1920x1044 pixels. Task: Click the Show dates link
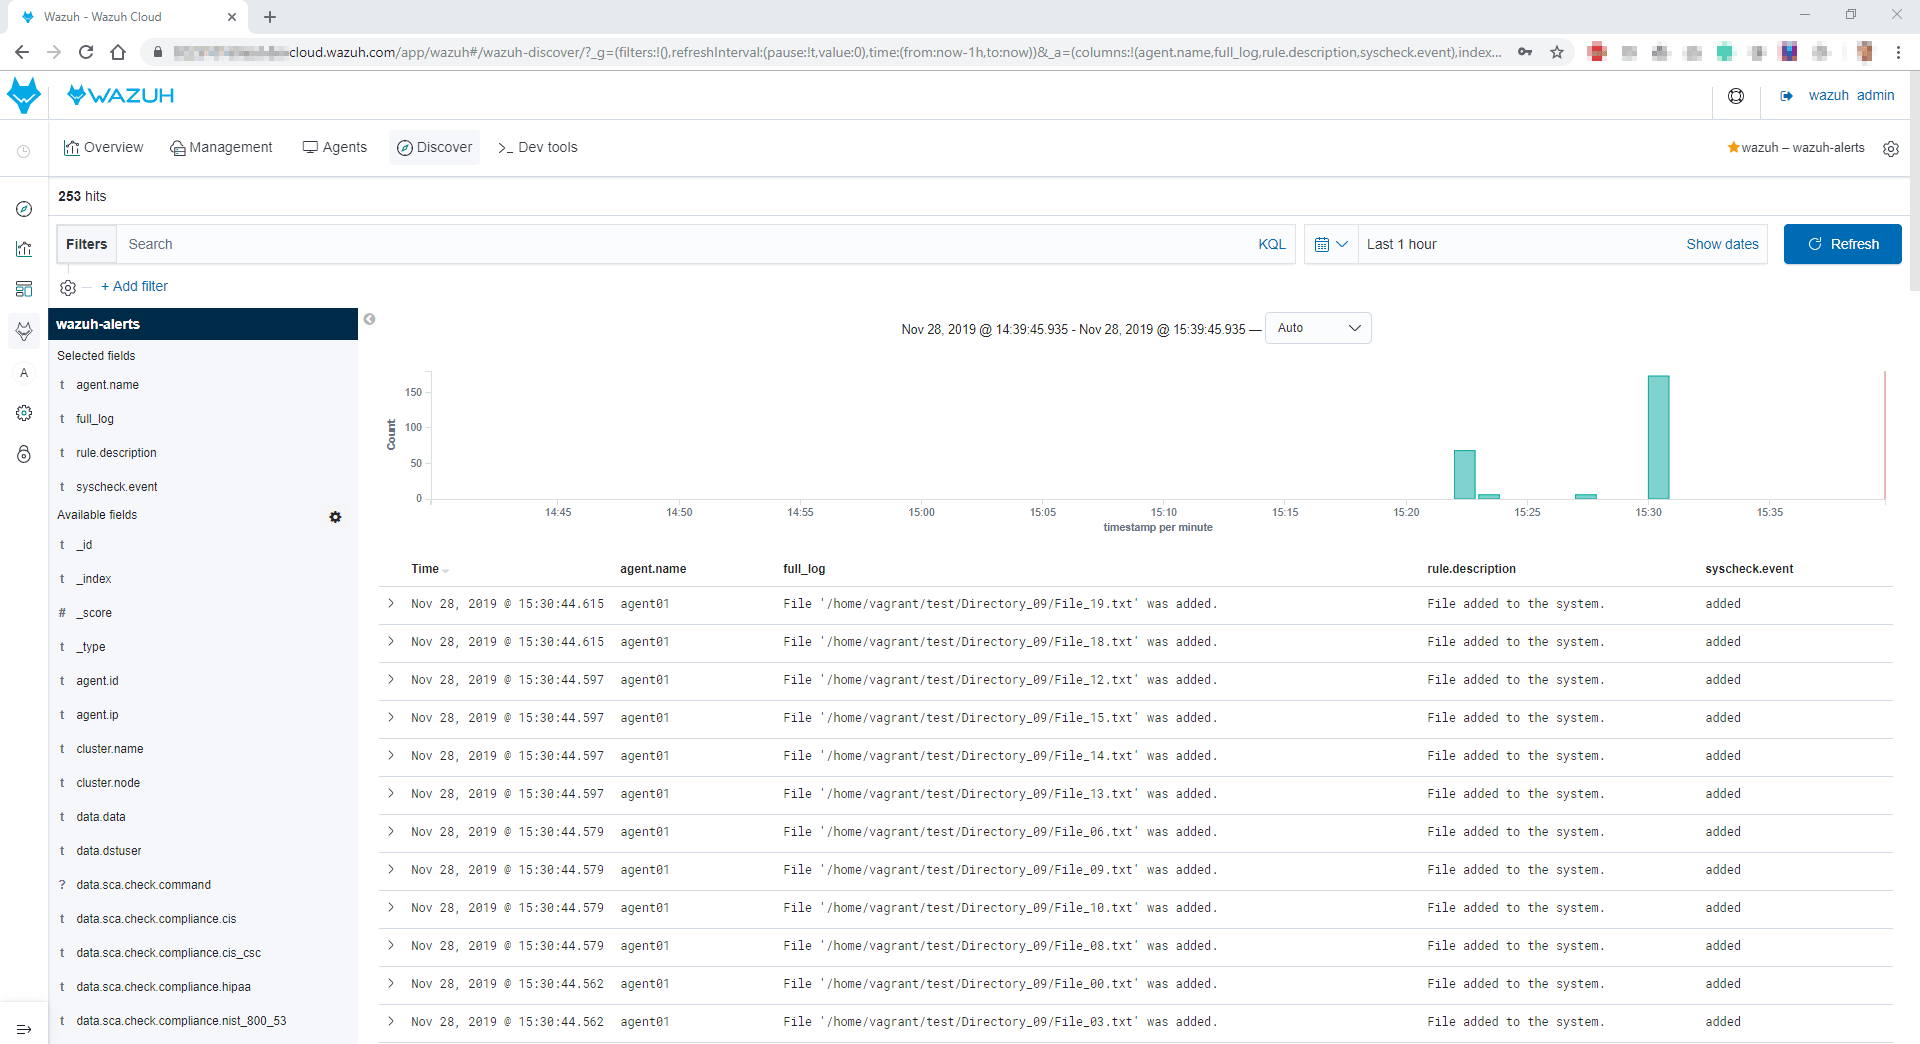[1722, 244]
